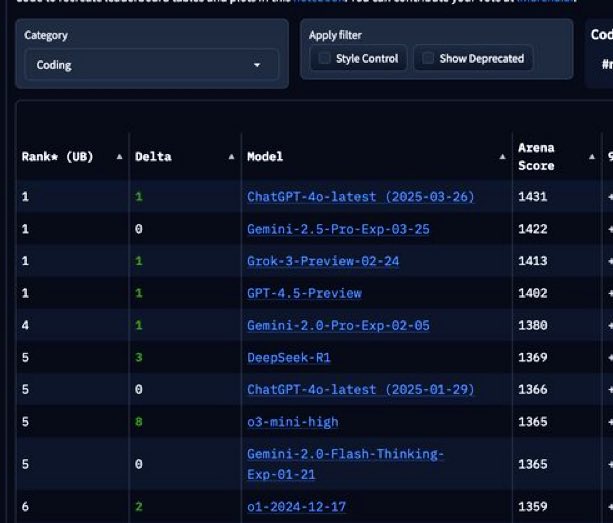Screen dimensions: 613x523
Task: Enable the Show Deprecated checkbox
Action: click(428, 58)
